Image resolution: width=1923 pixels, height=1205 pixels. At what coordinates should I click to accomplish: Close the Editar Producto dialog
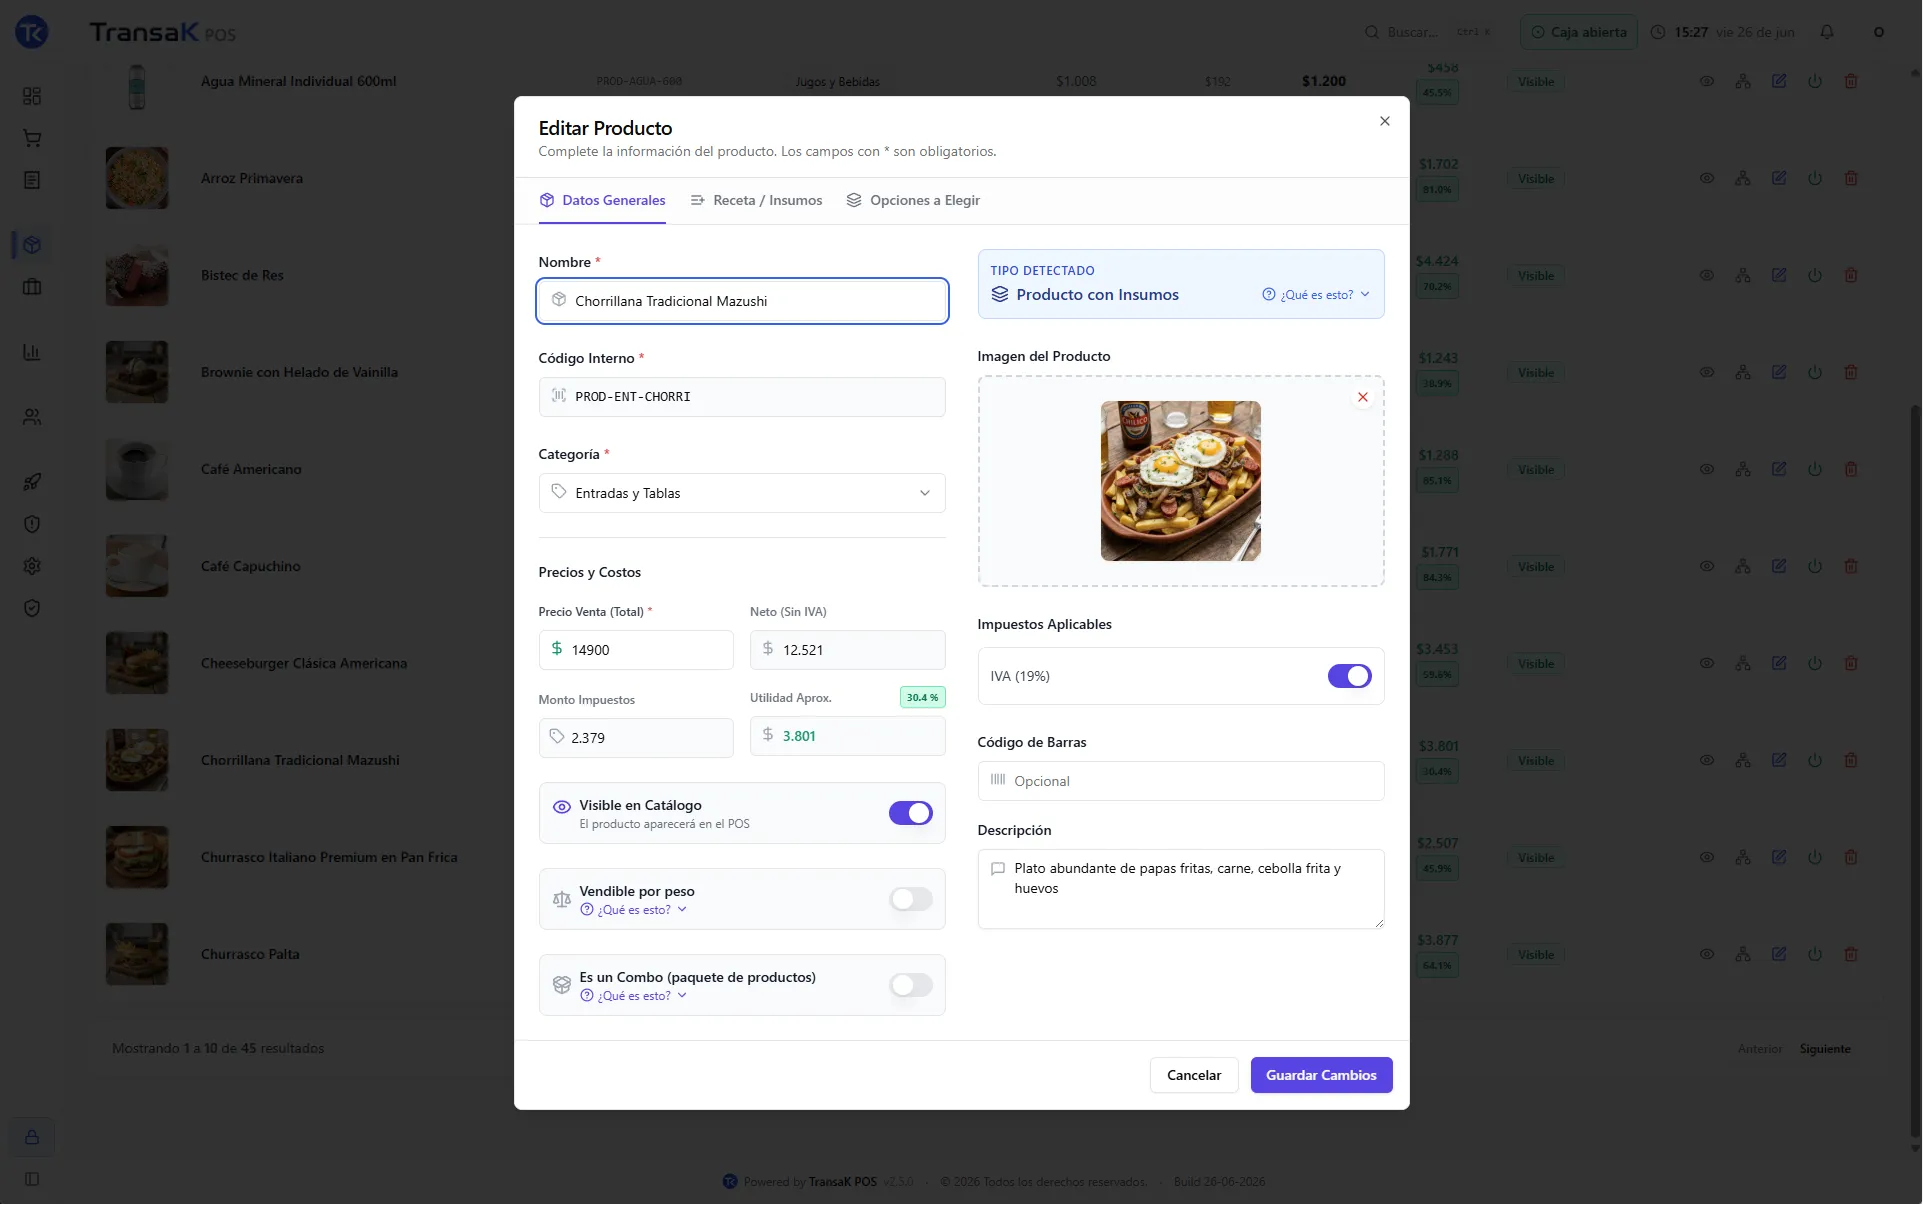pyautogui.click(x=1385, y=121)
